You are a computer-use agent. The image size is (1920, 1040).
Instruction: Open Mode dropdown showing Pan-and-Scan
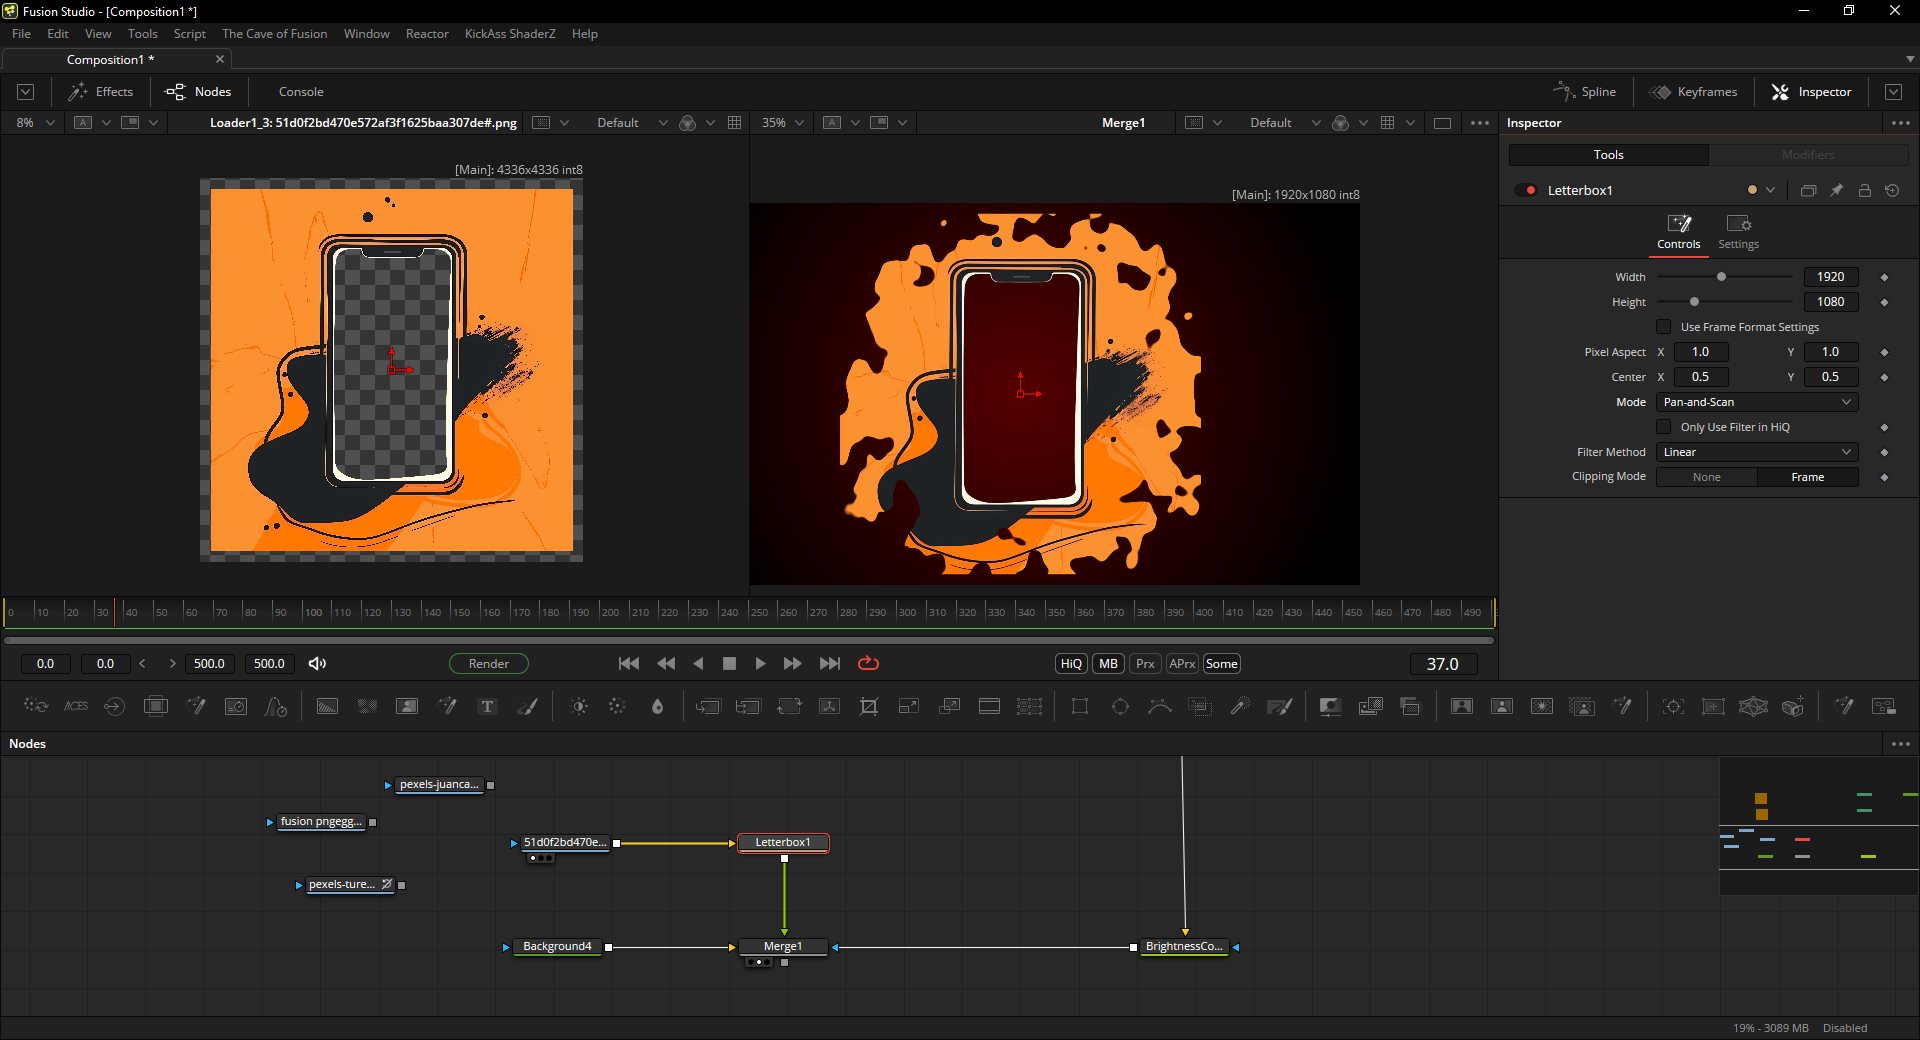click(1757, 402)
